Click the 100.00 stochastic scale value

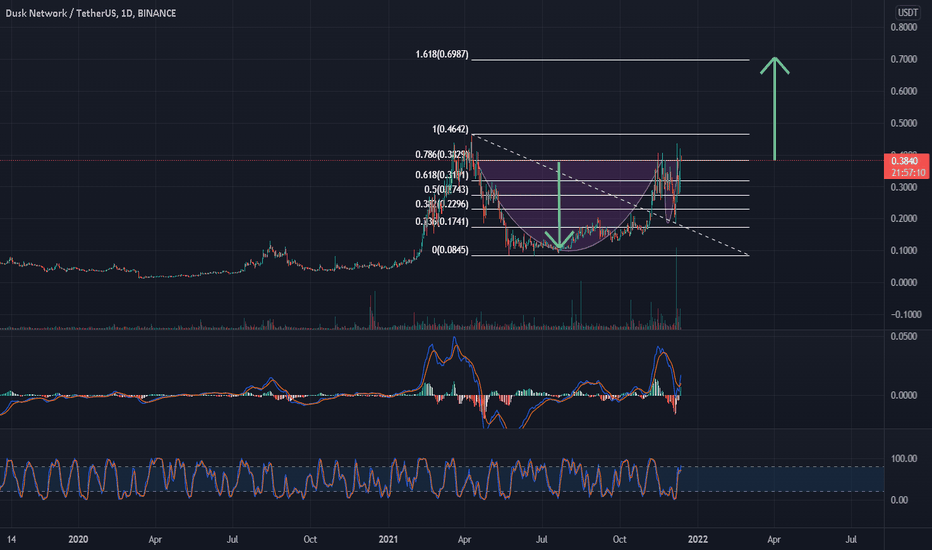pyautogui.click(x=903, y=458)
